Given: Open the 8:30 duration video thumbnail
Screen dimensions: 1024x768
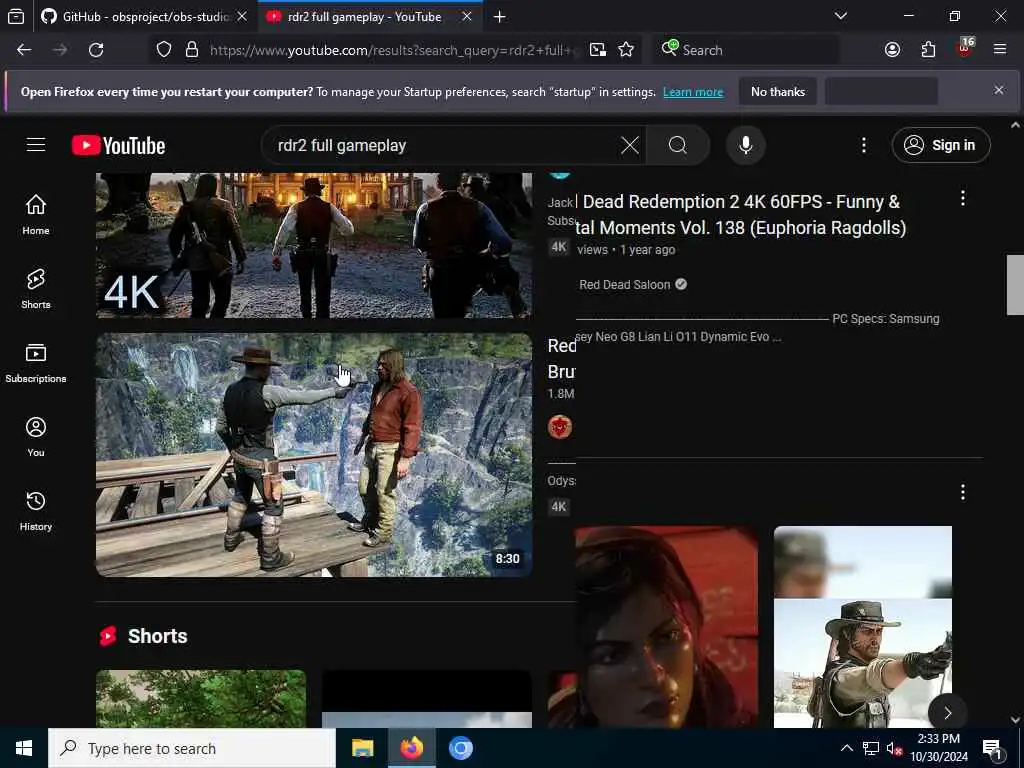Looking at the screenshot, I should coord(314,455).
